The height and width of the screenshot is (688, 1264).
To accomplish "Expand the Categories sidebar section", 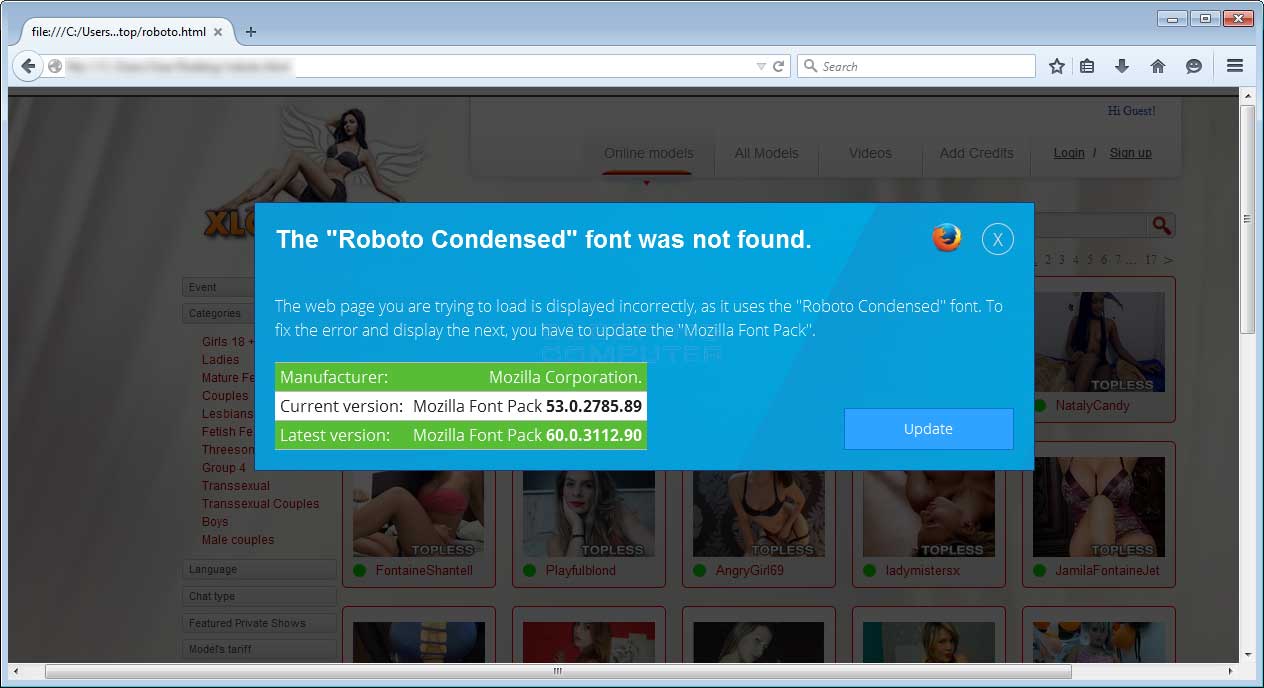I will [218, 313].
